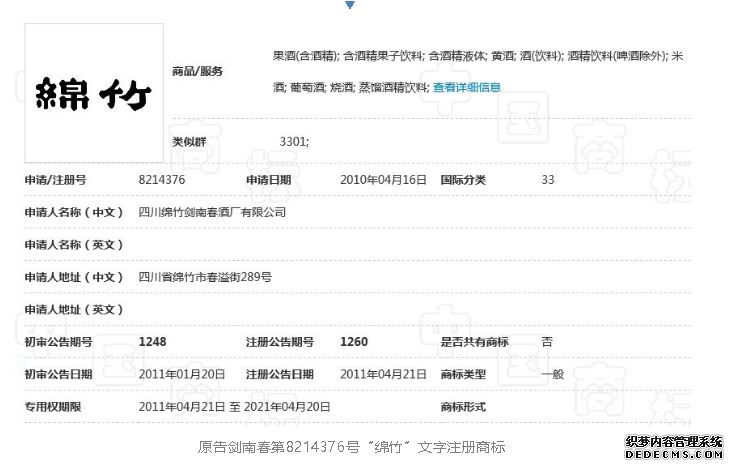Click the trademark type value 一般
The width and height of the screenshot is (734, 469).
(552, 374)
